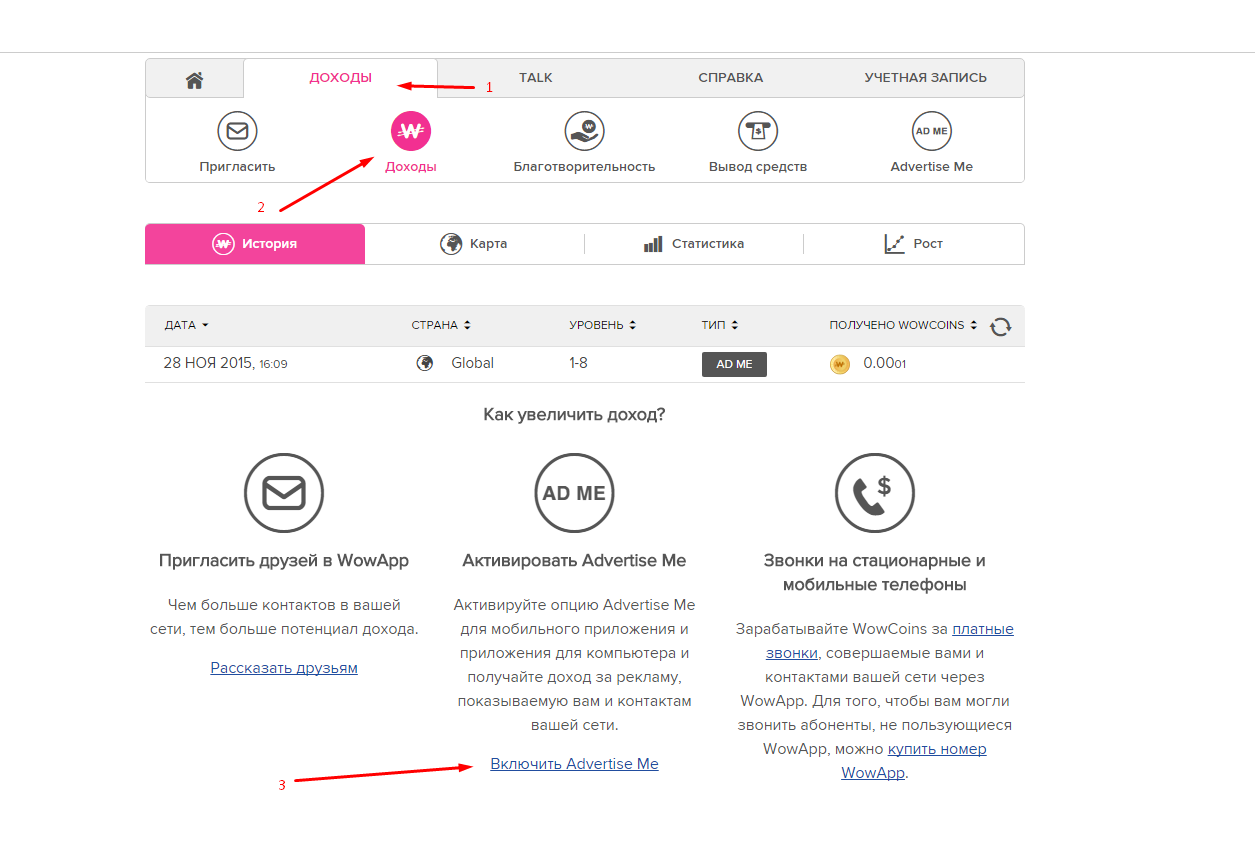Click Рассказать друзьям link
1255x866 pixels.
(x=284, y=668)
